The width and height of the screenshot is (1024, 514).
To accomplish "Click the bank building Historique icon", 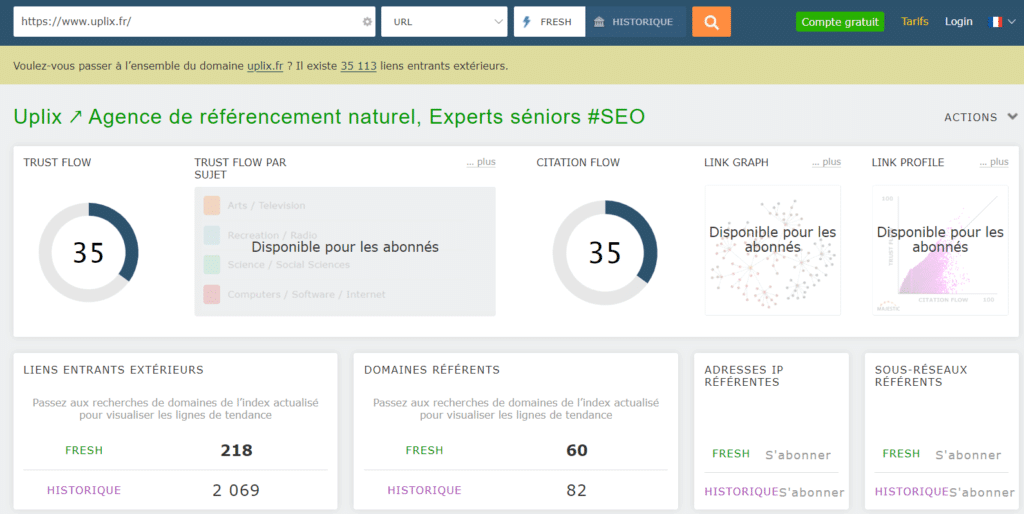I will (599, 22).
